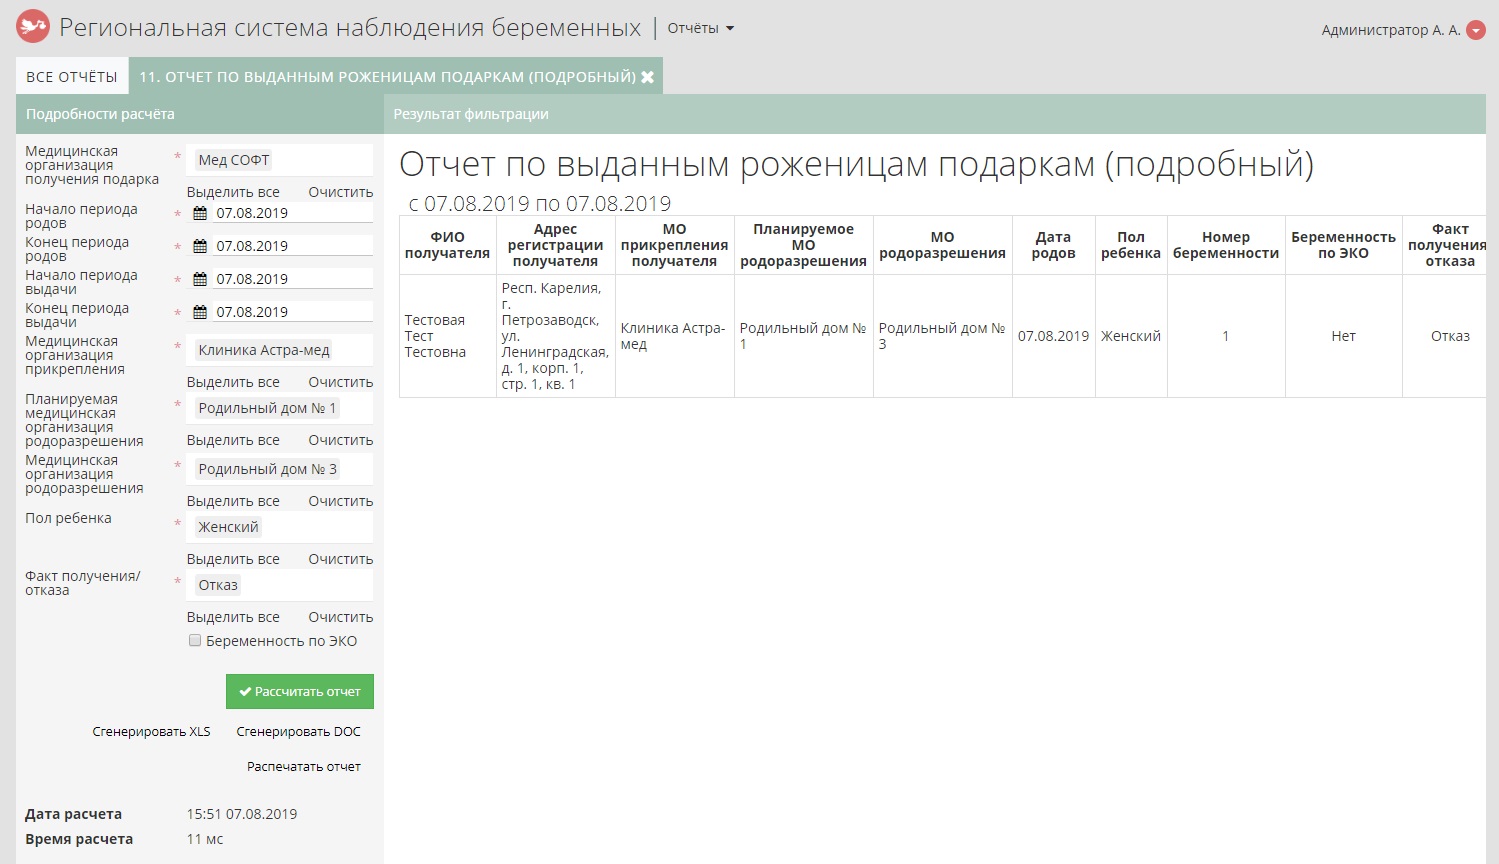
Task: Open the Мед СОФТ organization selector
Action: (x=280, y=160)
